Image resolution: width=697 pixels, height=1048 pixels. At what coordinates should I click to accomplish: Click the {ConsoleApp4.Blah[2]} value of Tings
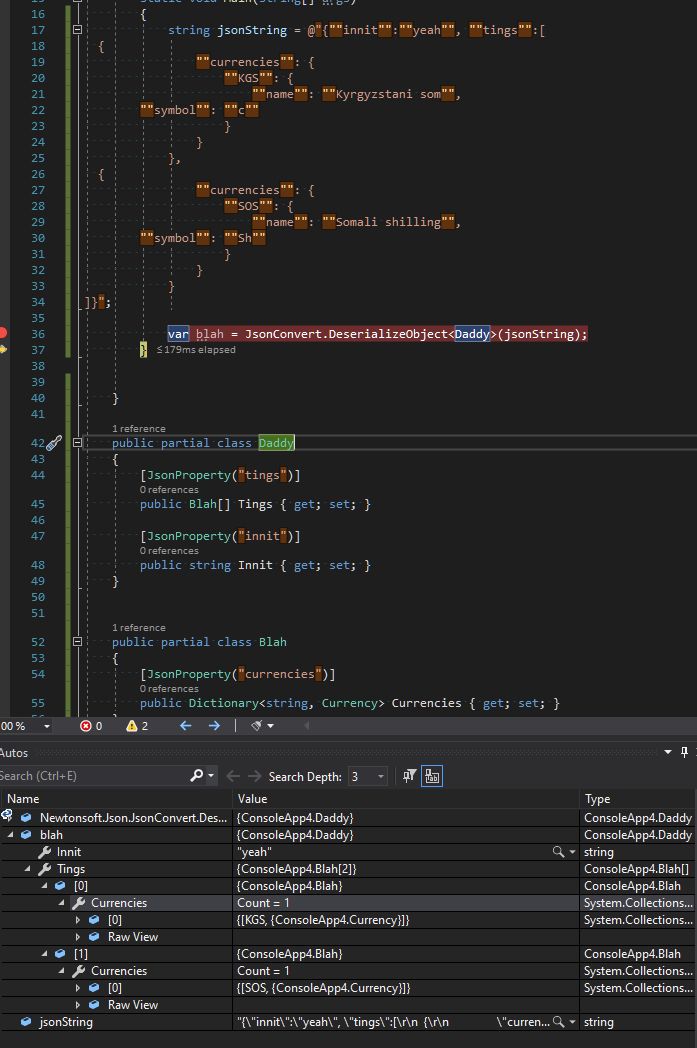(296, 869)
